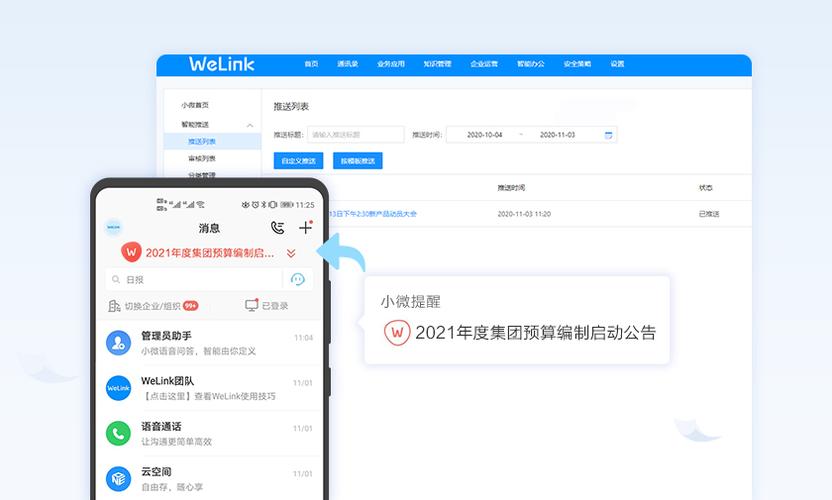Image resolution: width=832 pixels, height=500 pixels.
Task: Open the 业务应用 menu in web header
Action: (x=391, y=64)
